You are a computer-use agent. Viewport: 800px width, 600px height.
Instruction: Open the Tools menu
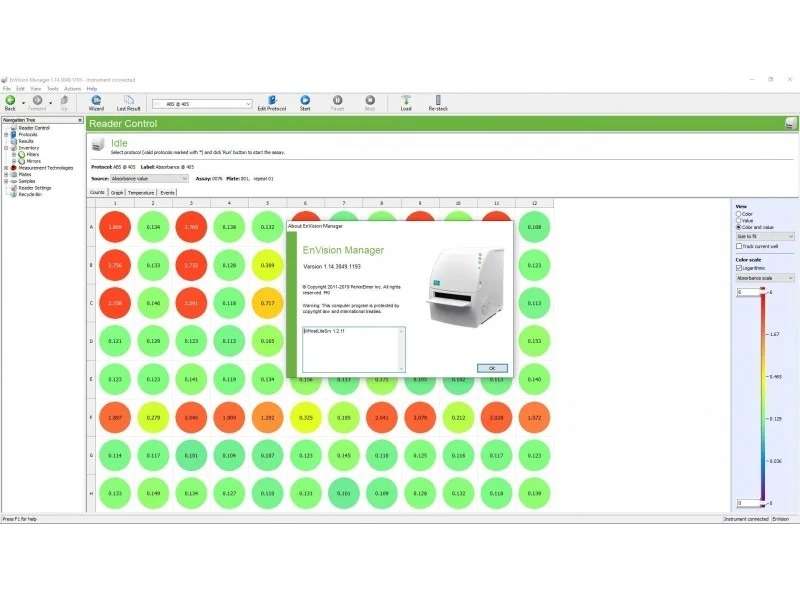point(52,88)
